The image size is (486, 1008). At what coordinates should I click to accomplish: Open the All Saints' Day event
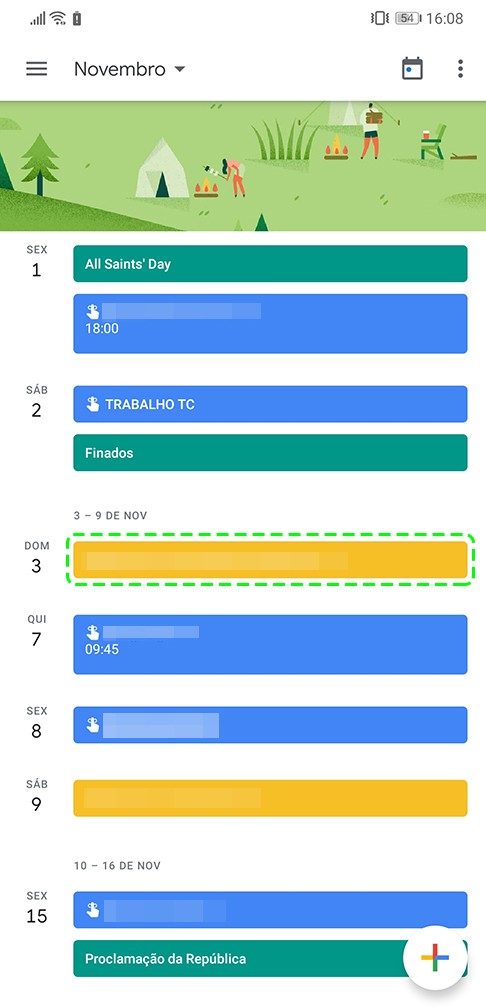[x=270, y=264]
